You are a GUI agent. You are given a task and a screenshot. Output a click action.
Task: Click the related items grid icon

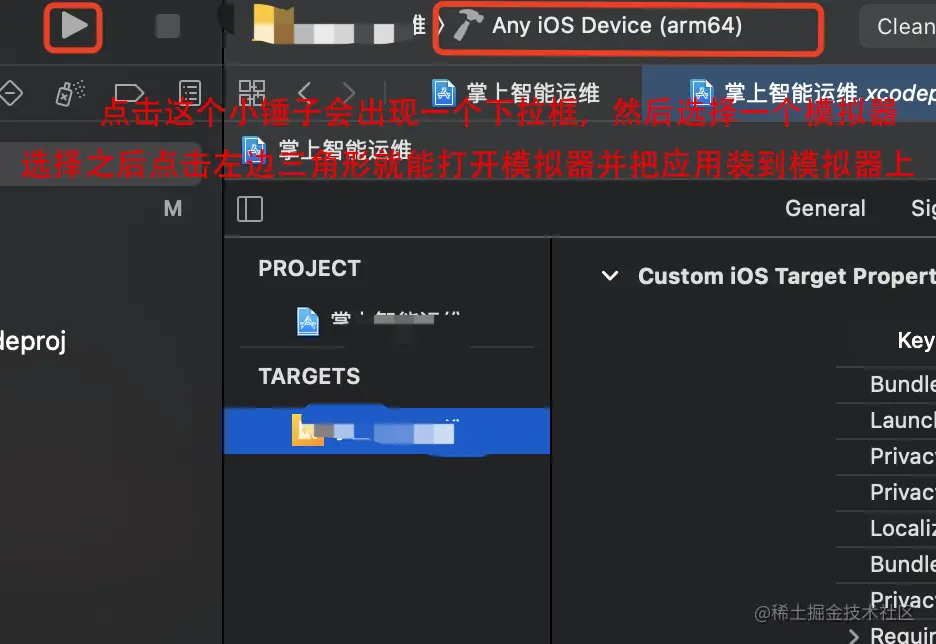[251, 93]
